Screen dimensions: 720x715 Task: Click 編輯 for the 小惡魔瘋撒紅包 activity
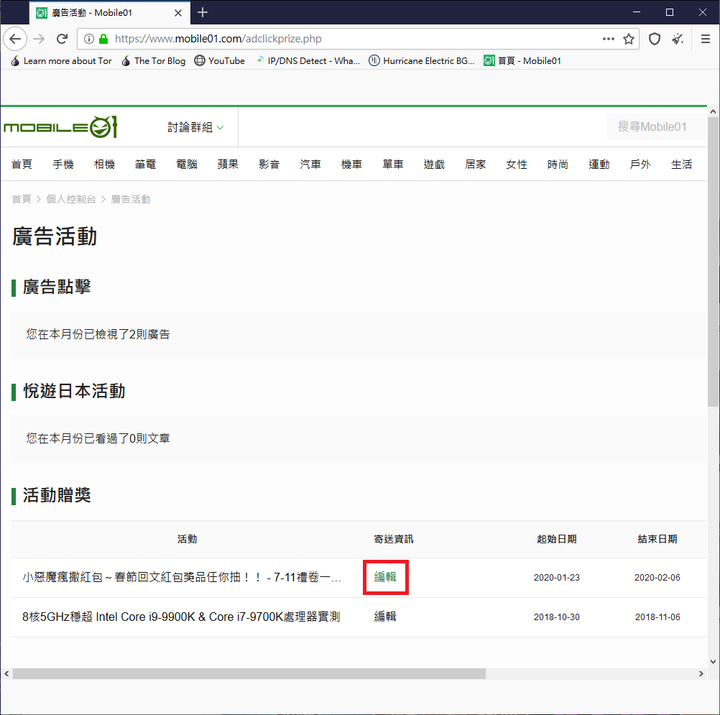[385, 577]
